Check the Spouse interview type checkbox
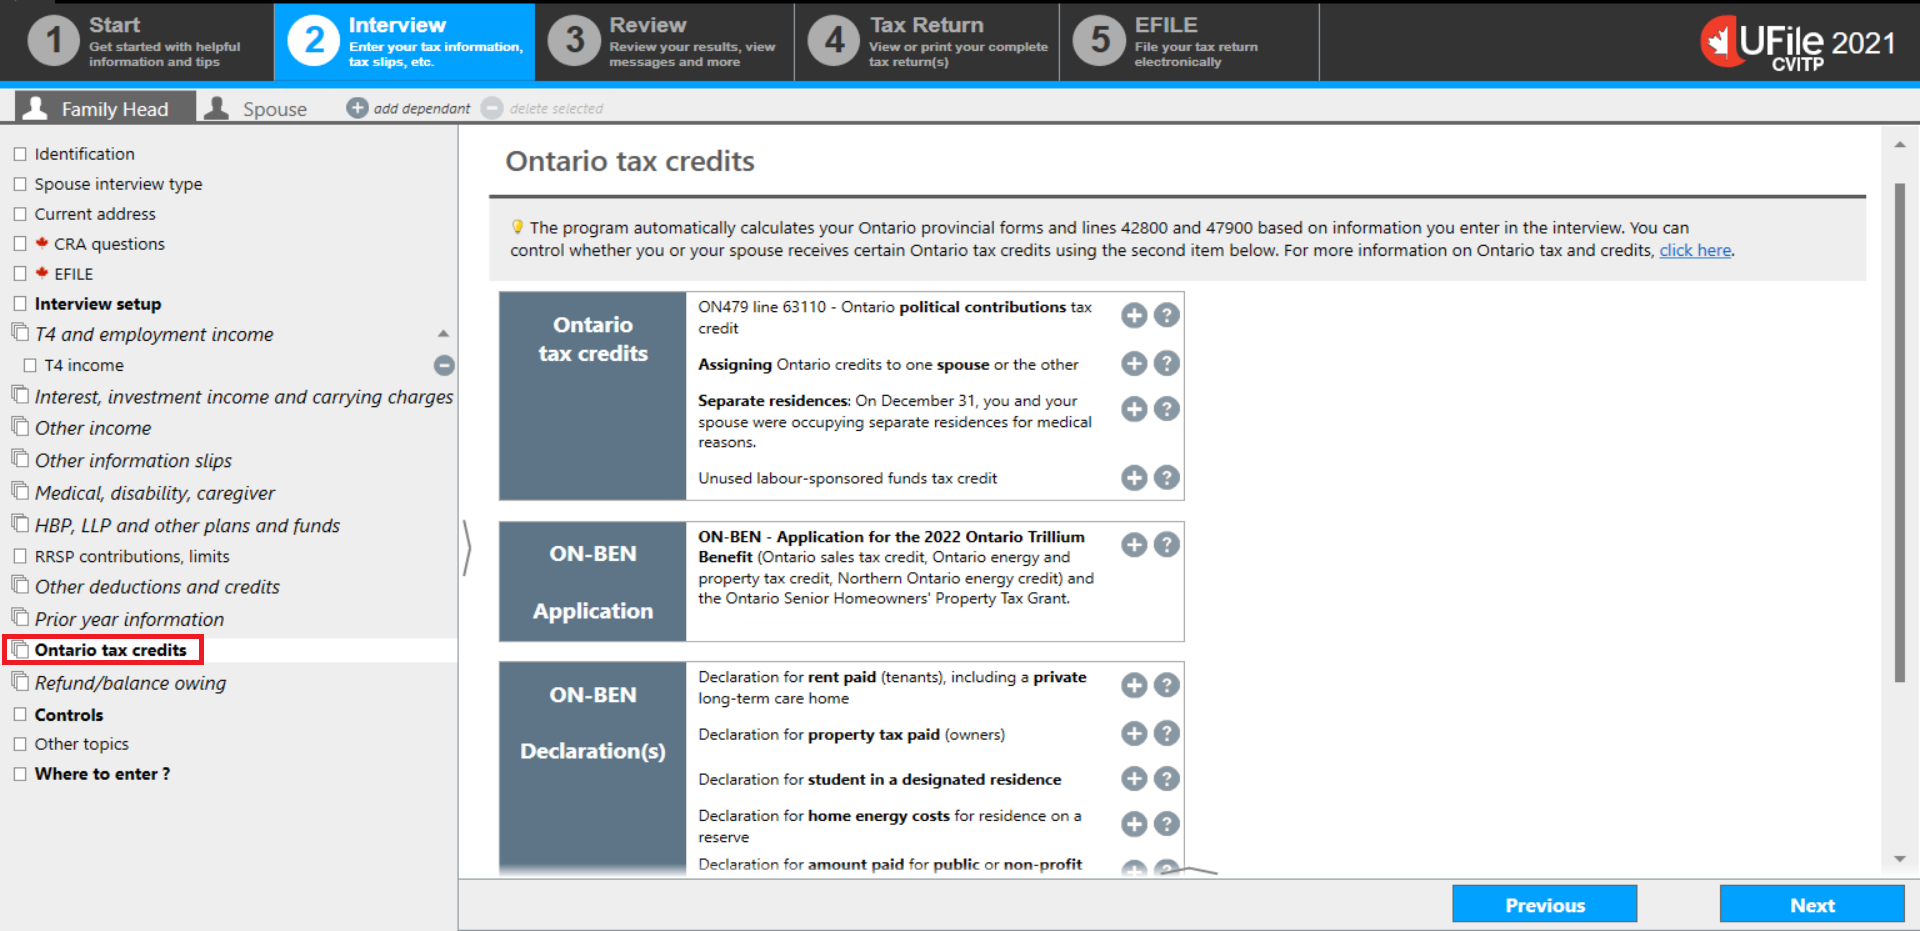Screen dimensions: 1920x931 pos(20,184)
